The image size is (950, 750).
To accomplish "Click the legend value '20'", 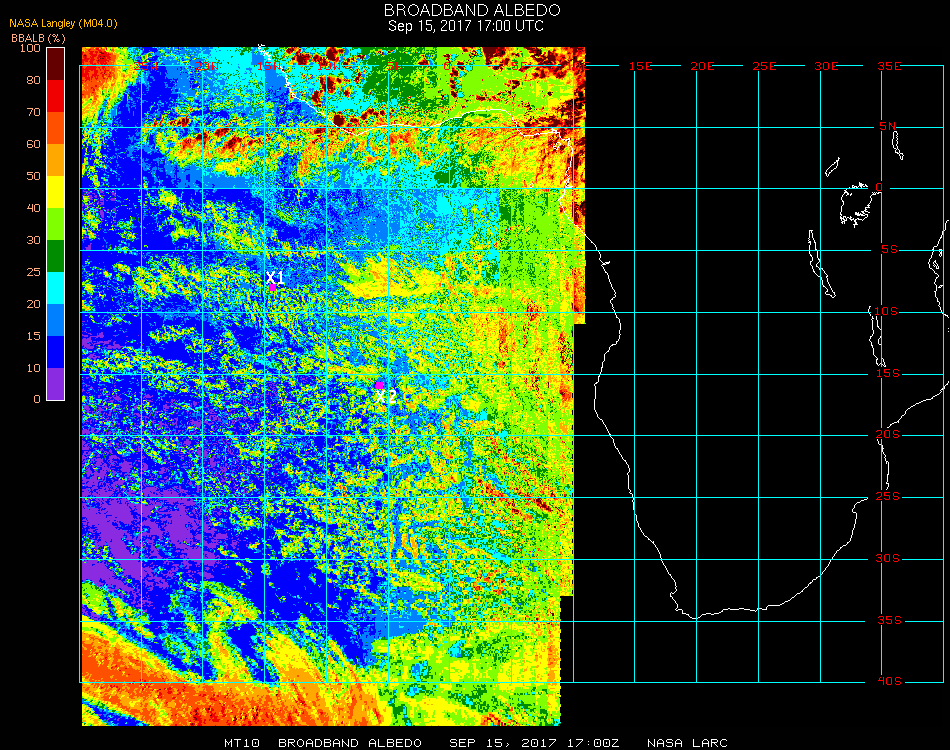I will [33, 304].
